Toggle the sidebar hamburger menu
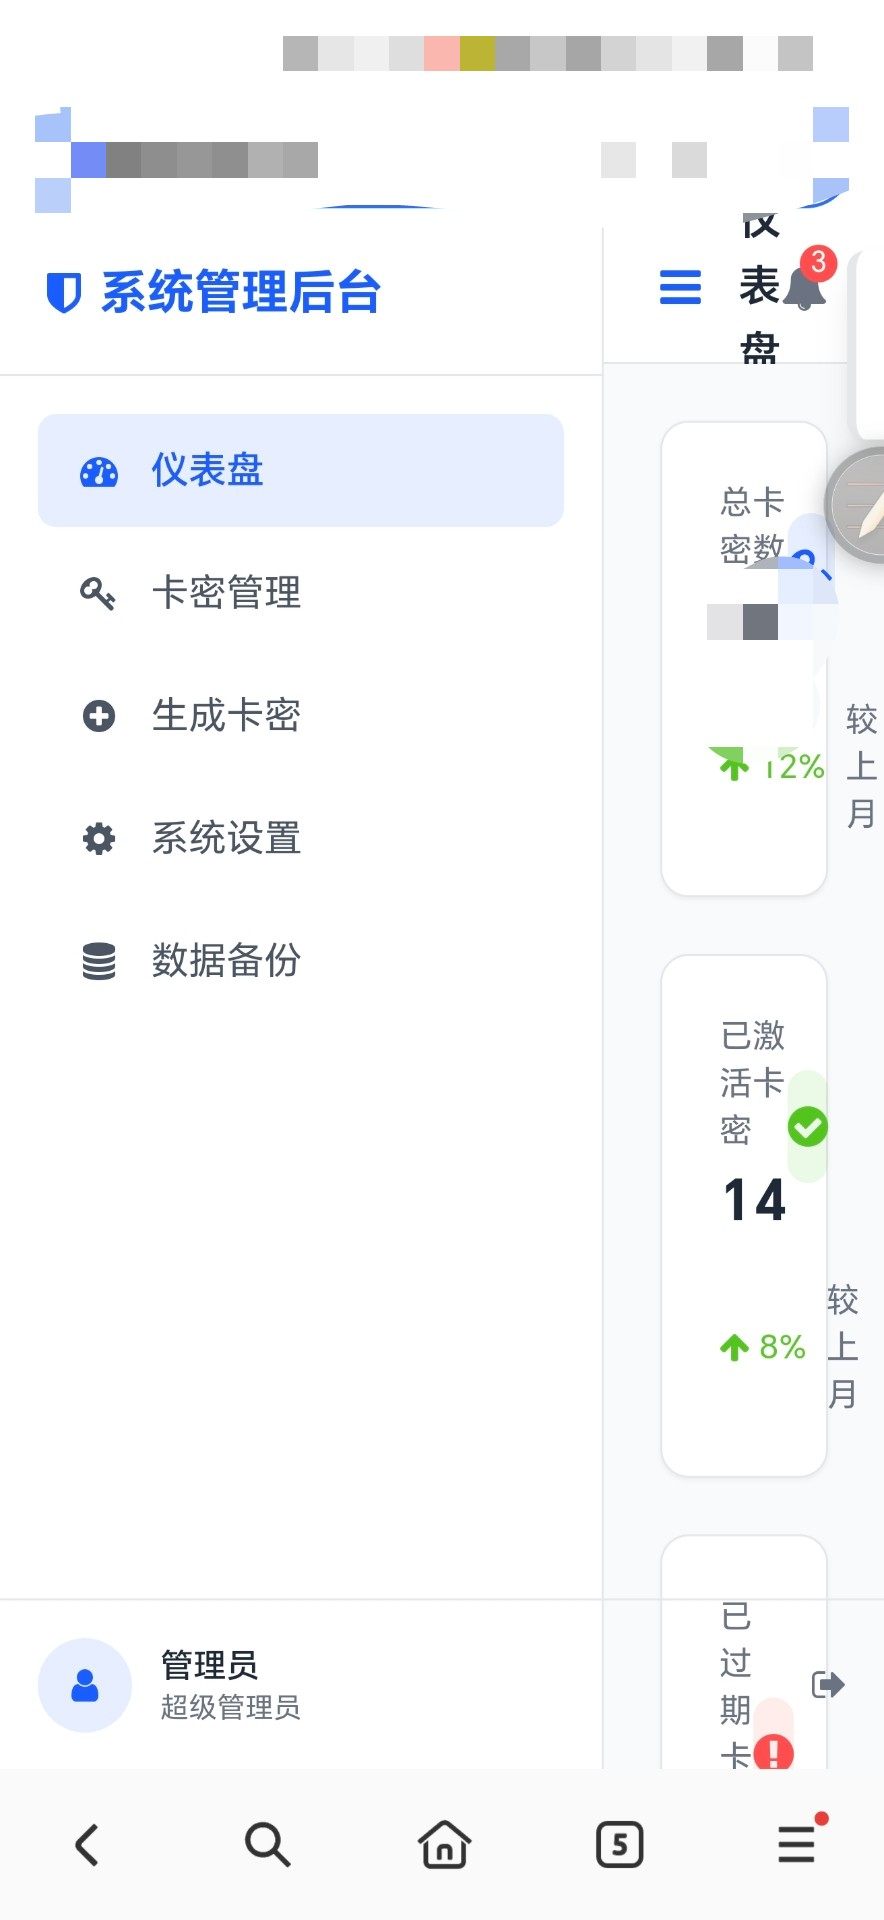This screenshot has height=1920, width=884. tap(680, 287)
